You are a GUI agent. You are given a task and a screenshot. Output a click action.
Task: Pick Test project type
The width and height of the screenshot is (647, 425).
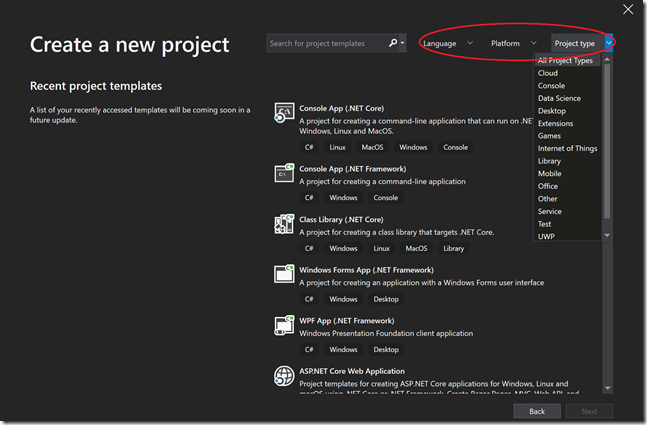[544, 224]
